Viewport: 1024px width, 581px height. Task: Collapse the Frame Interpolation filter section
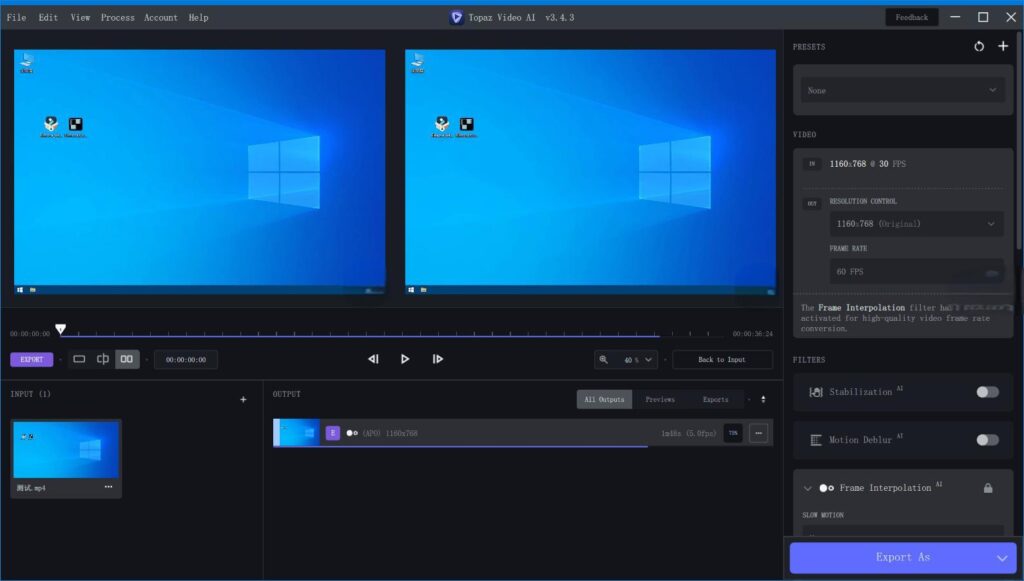click(808, 488)
